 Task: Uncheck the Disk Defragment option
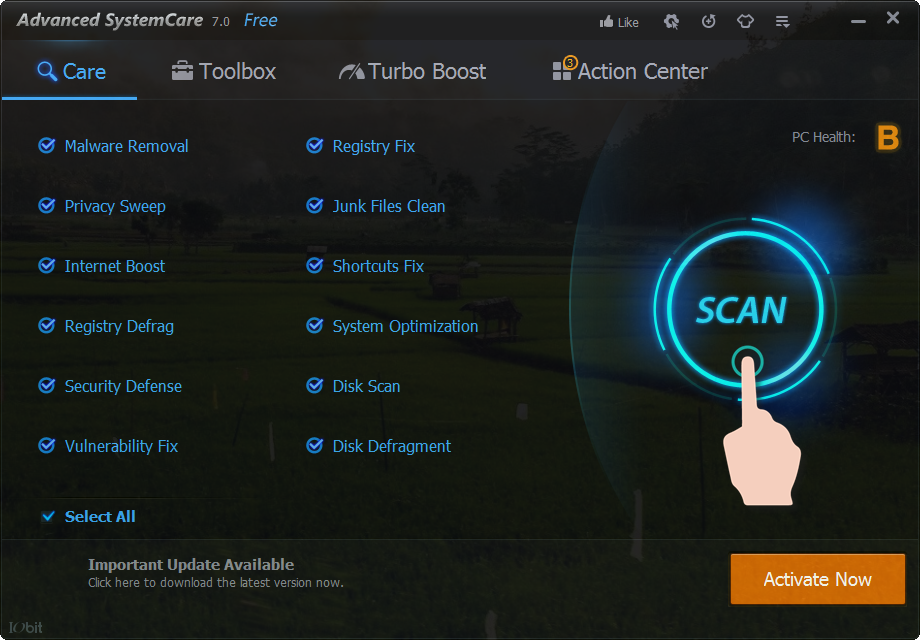(x=315, y=446)
